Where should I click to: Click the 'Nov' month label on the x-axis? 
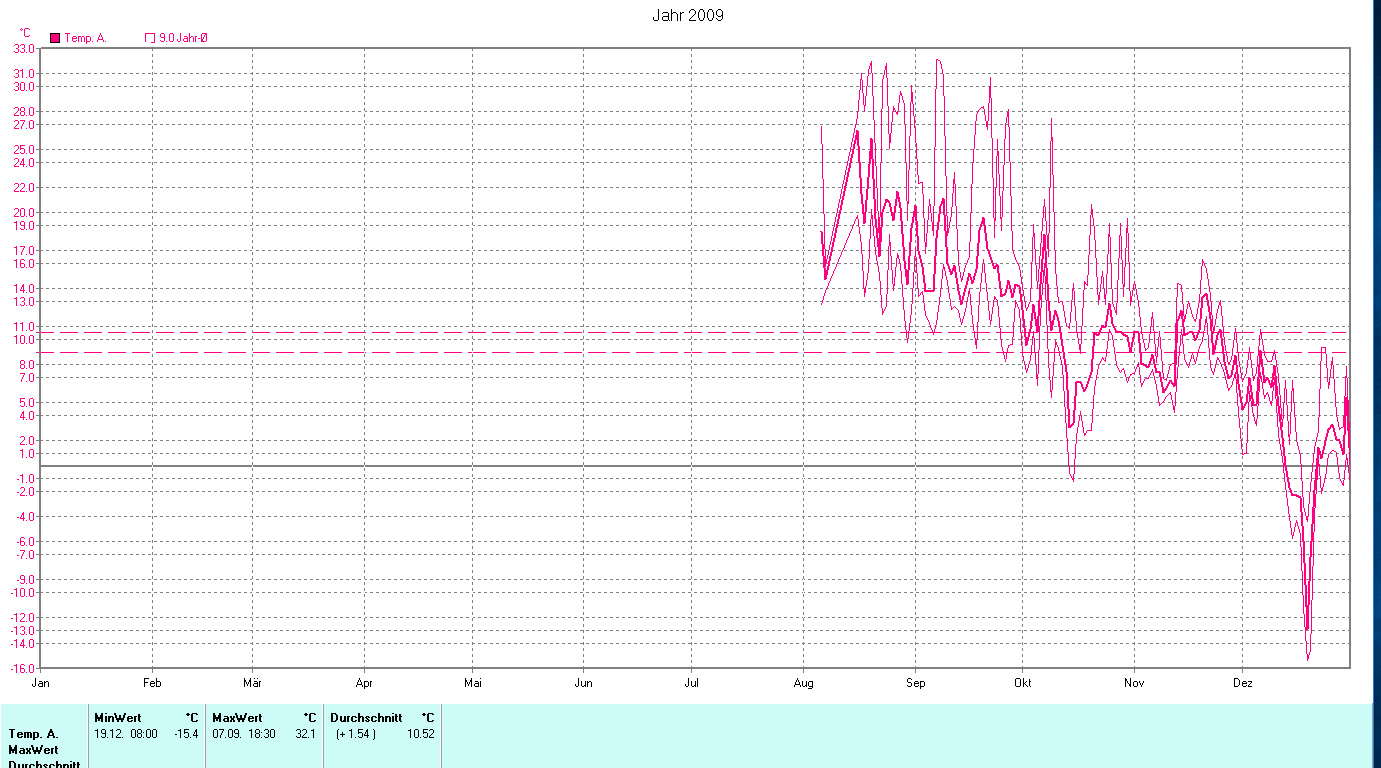click(x=1134, y=683)
